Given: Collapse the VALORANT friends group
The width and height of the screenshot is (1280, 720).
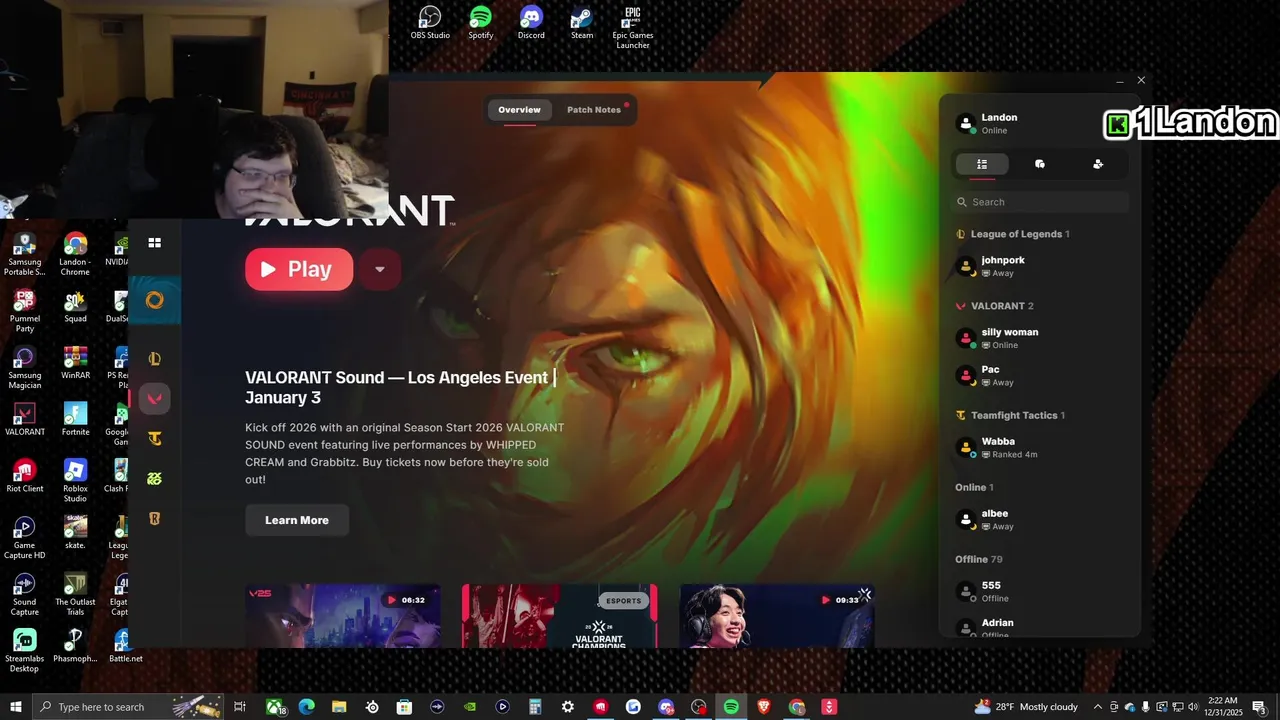Looking at the screenshot, I should pos(995,306).
